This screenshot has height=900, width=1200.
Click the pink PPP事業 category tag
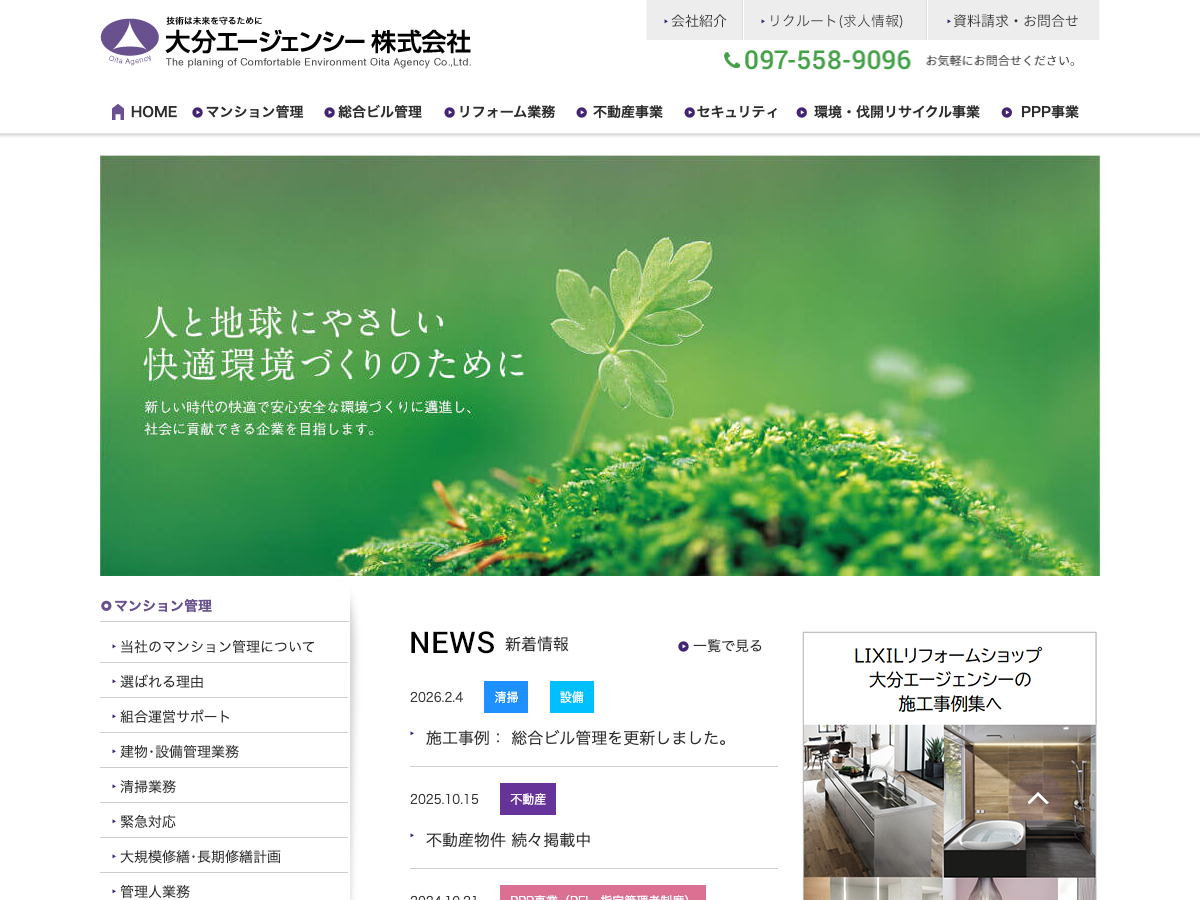pos(603,893)
